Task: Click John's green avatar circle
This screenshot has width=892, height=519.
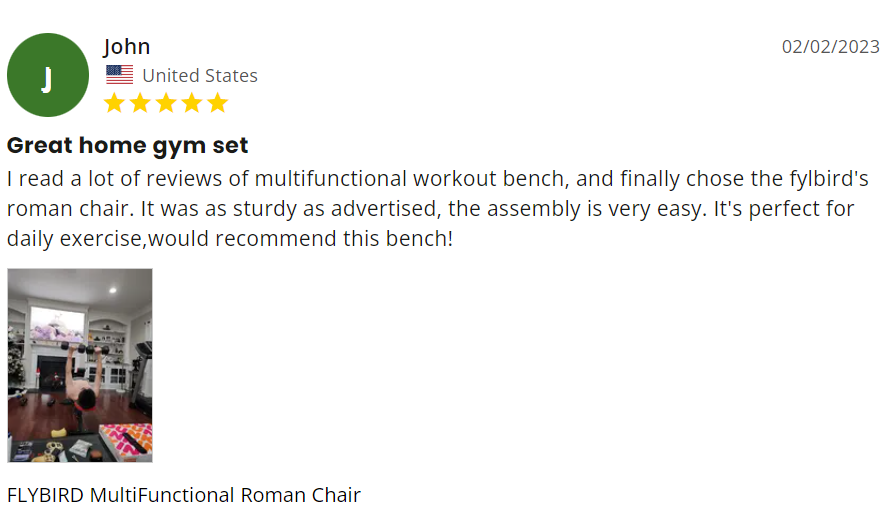Action: (x=47, y=75)
